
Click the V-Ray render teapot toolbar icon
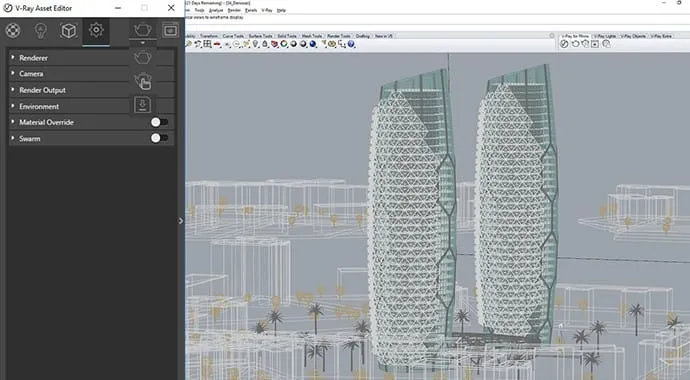pos(575,44)
